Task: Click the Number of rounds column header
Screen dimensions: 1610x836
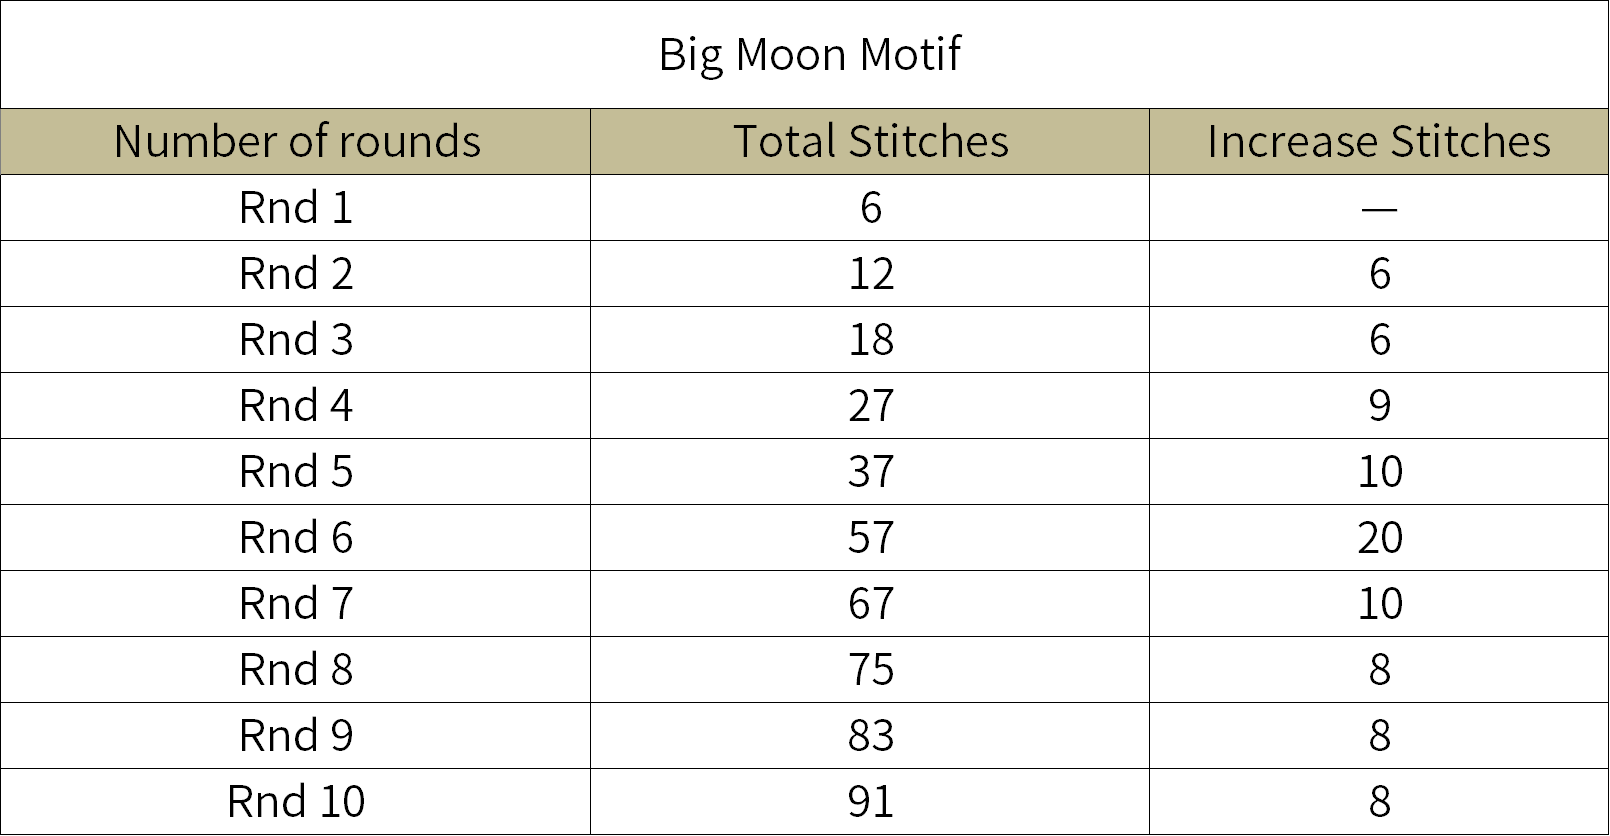Action: (296, 141)
